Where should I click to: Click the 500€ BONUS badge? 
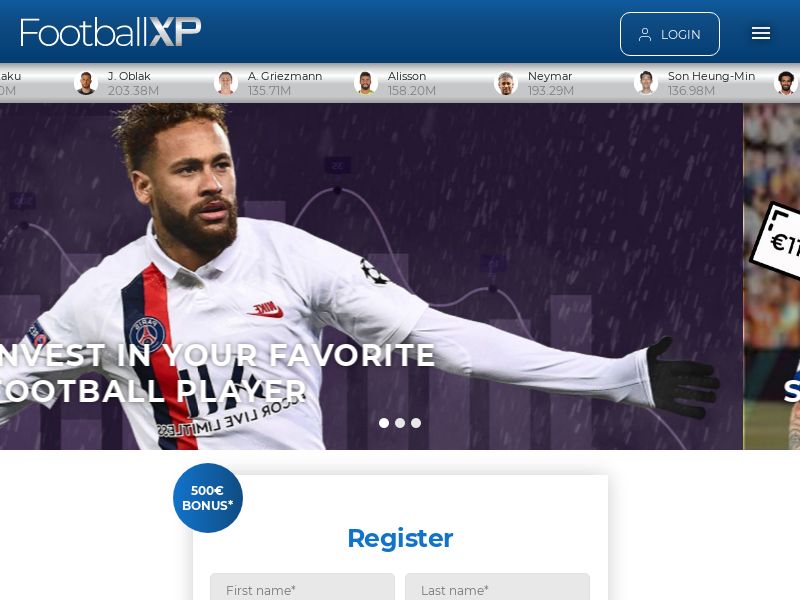pos(208,498)
